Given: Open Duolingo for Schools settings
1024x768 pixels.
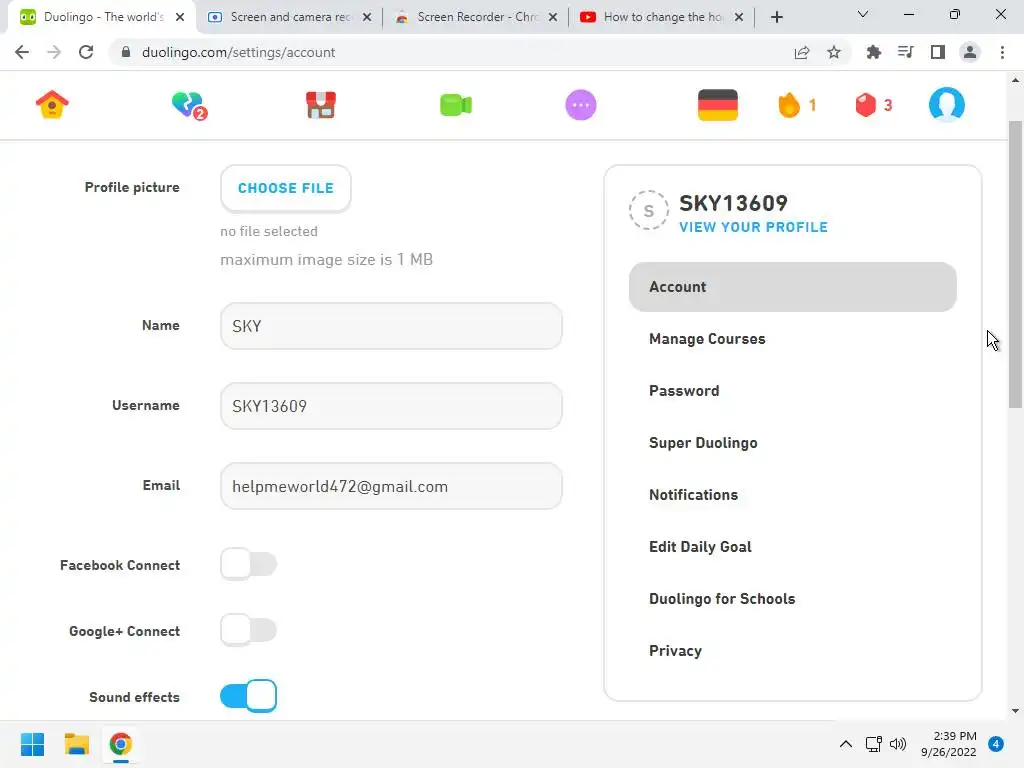Looking at the screenshot, I should [793, 599].
